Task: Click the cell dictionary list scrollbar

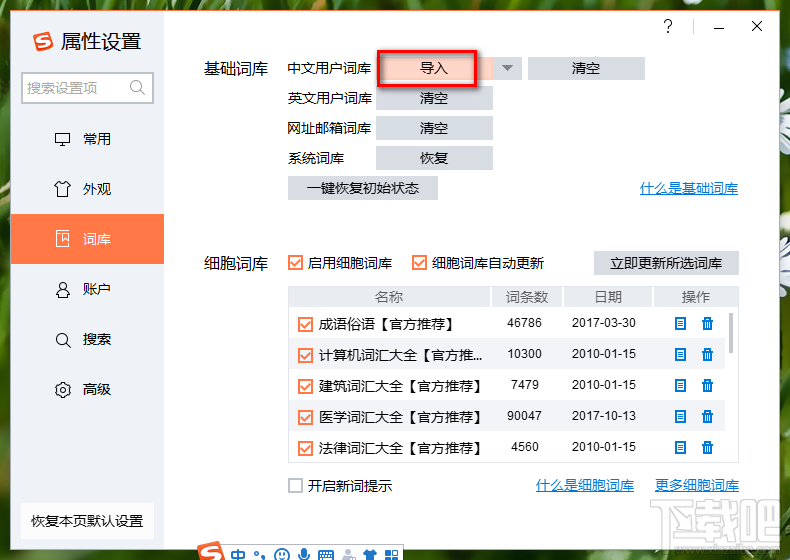Action: pos(731,333)
